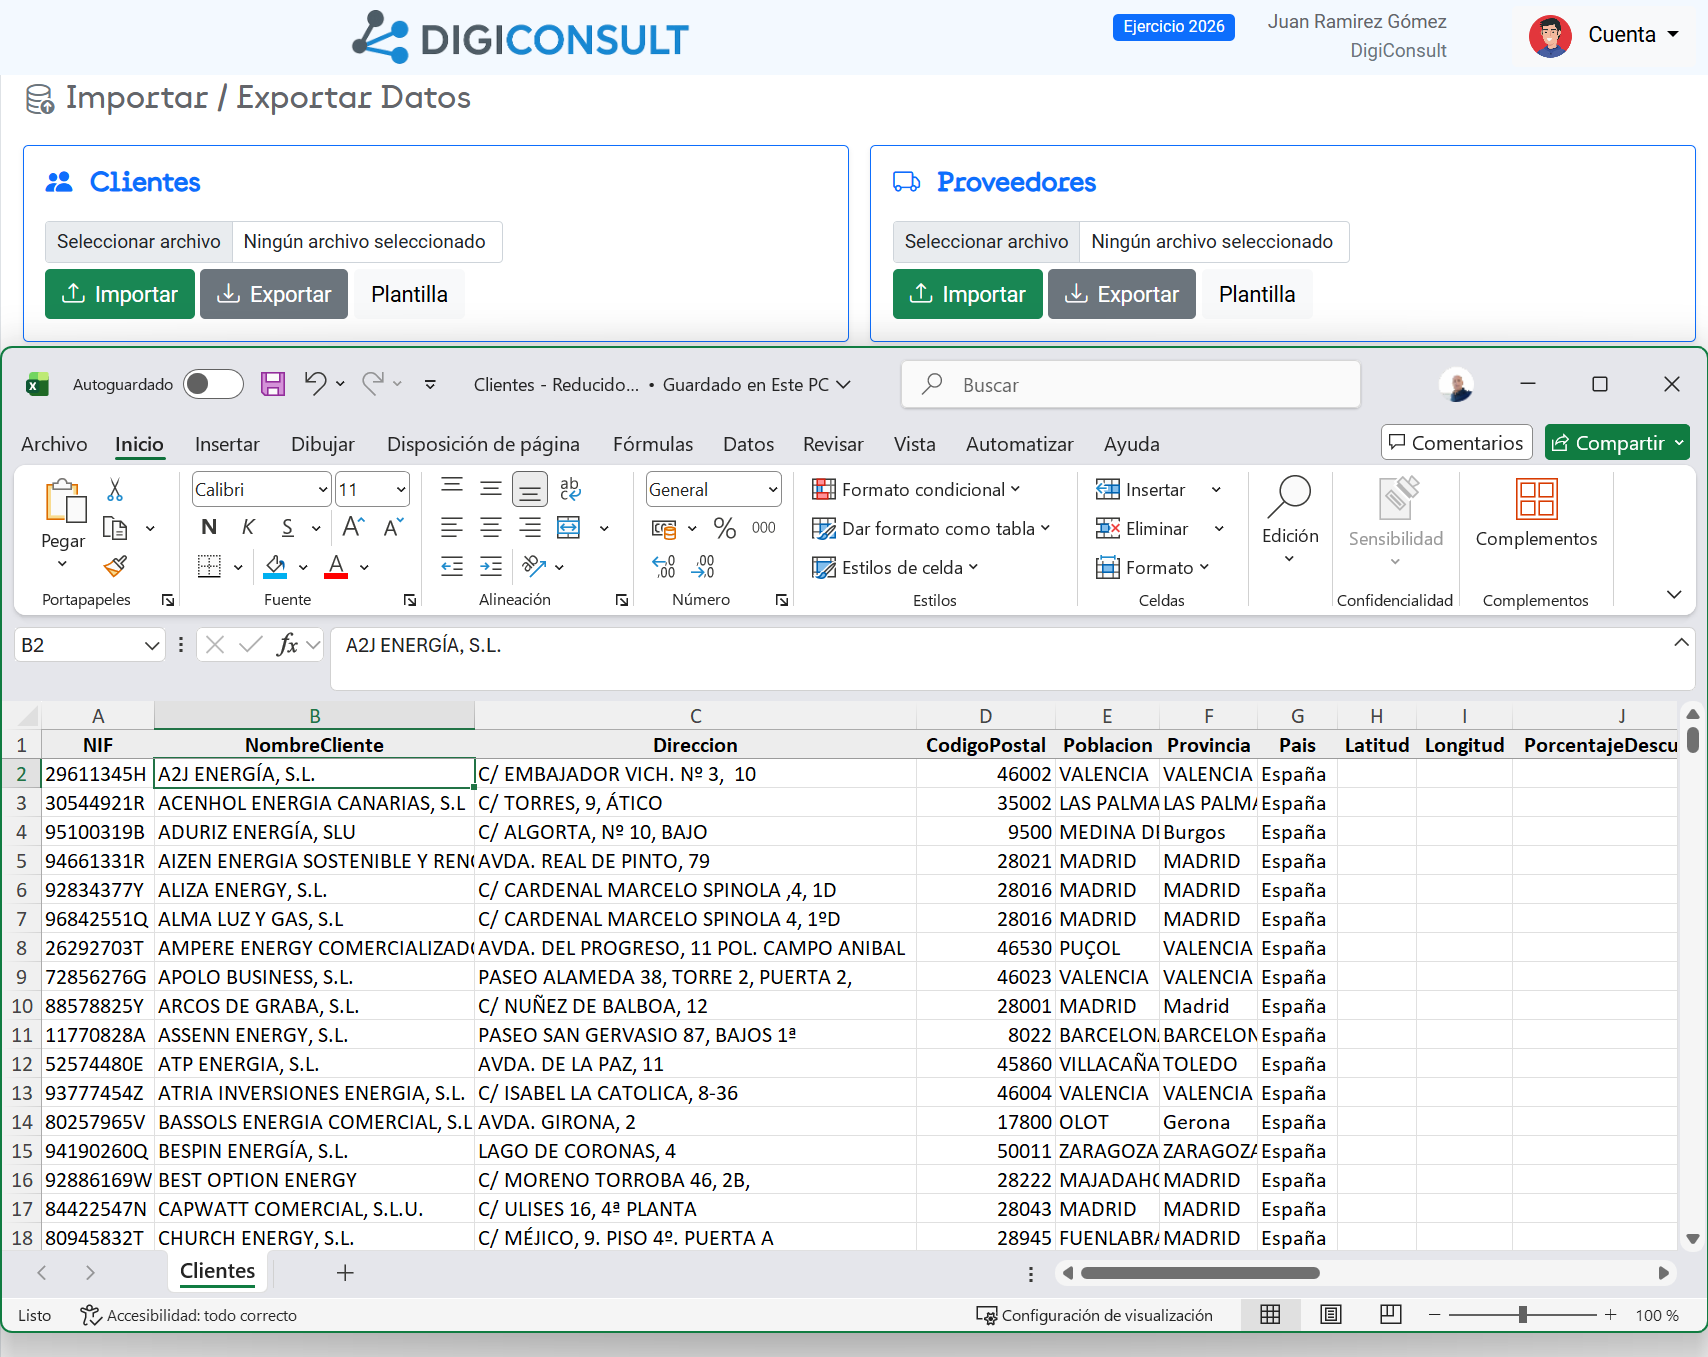
Task: Click Plantilla button under Clientes
Action: coord(409,294)
